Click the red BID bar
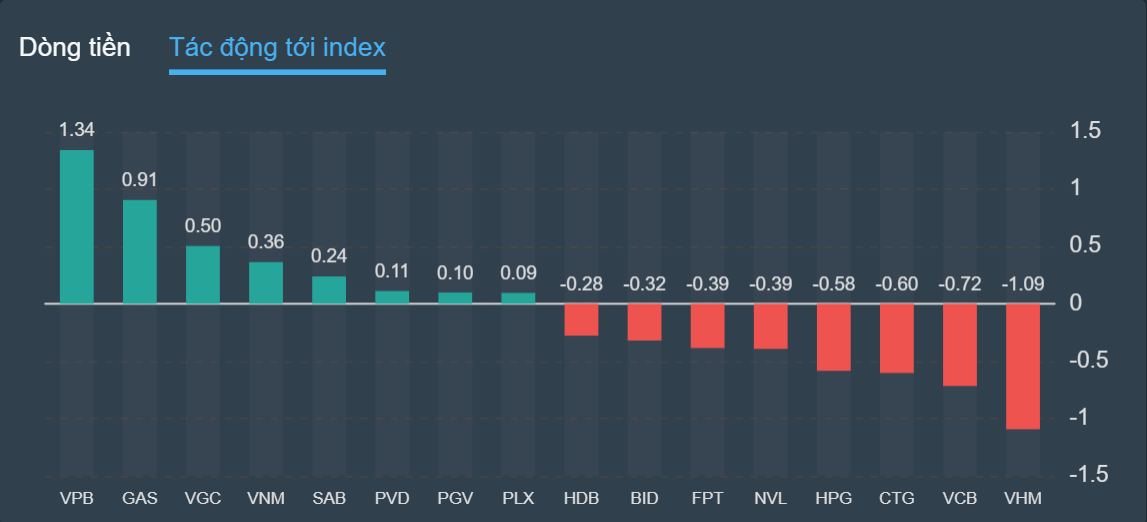The image size is (1147, 522). pos(645,321)
